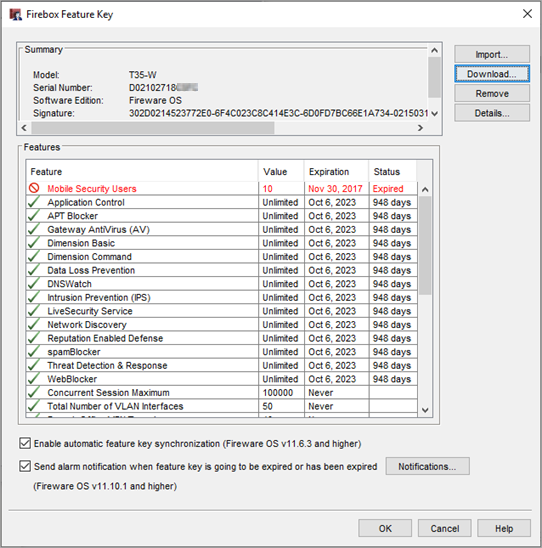Image resolution: width=542 pixels, height=548 pixels.
Task: Click the 'Fireware OS' software edition value
Action: (x=156, y=101)
